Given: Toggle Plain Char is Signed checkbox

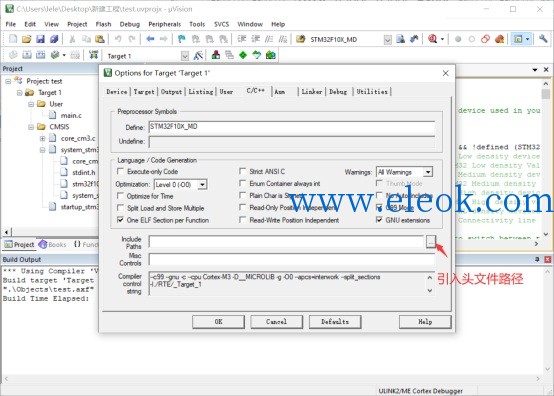Looking at the screenshot, I should click(x=243, y=195).
